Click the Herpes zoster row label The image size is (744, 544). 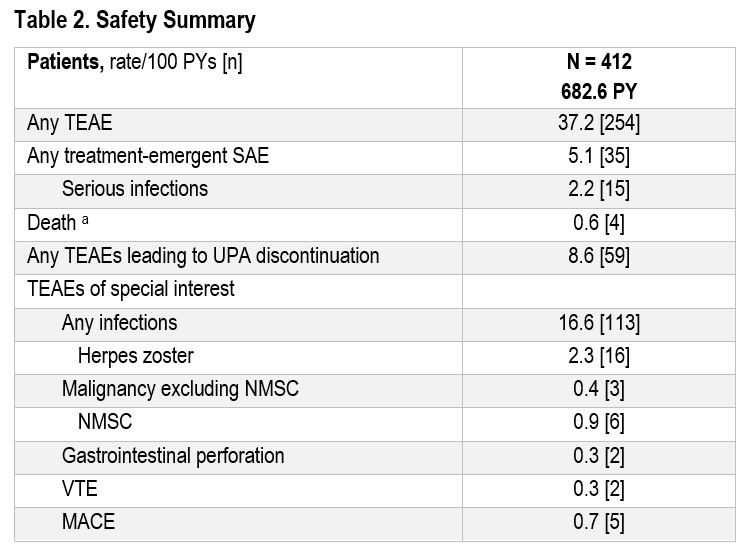pos(135,355)
